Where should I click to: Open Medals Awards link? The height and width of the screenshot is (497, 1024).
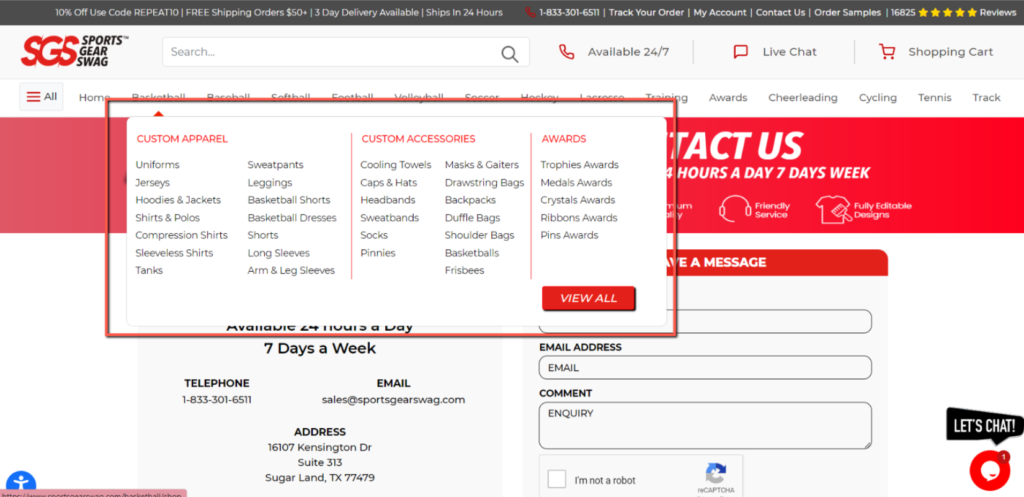point(576,182)
